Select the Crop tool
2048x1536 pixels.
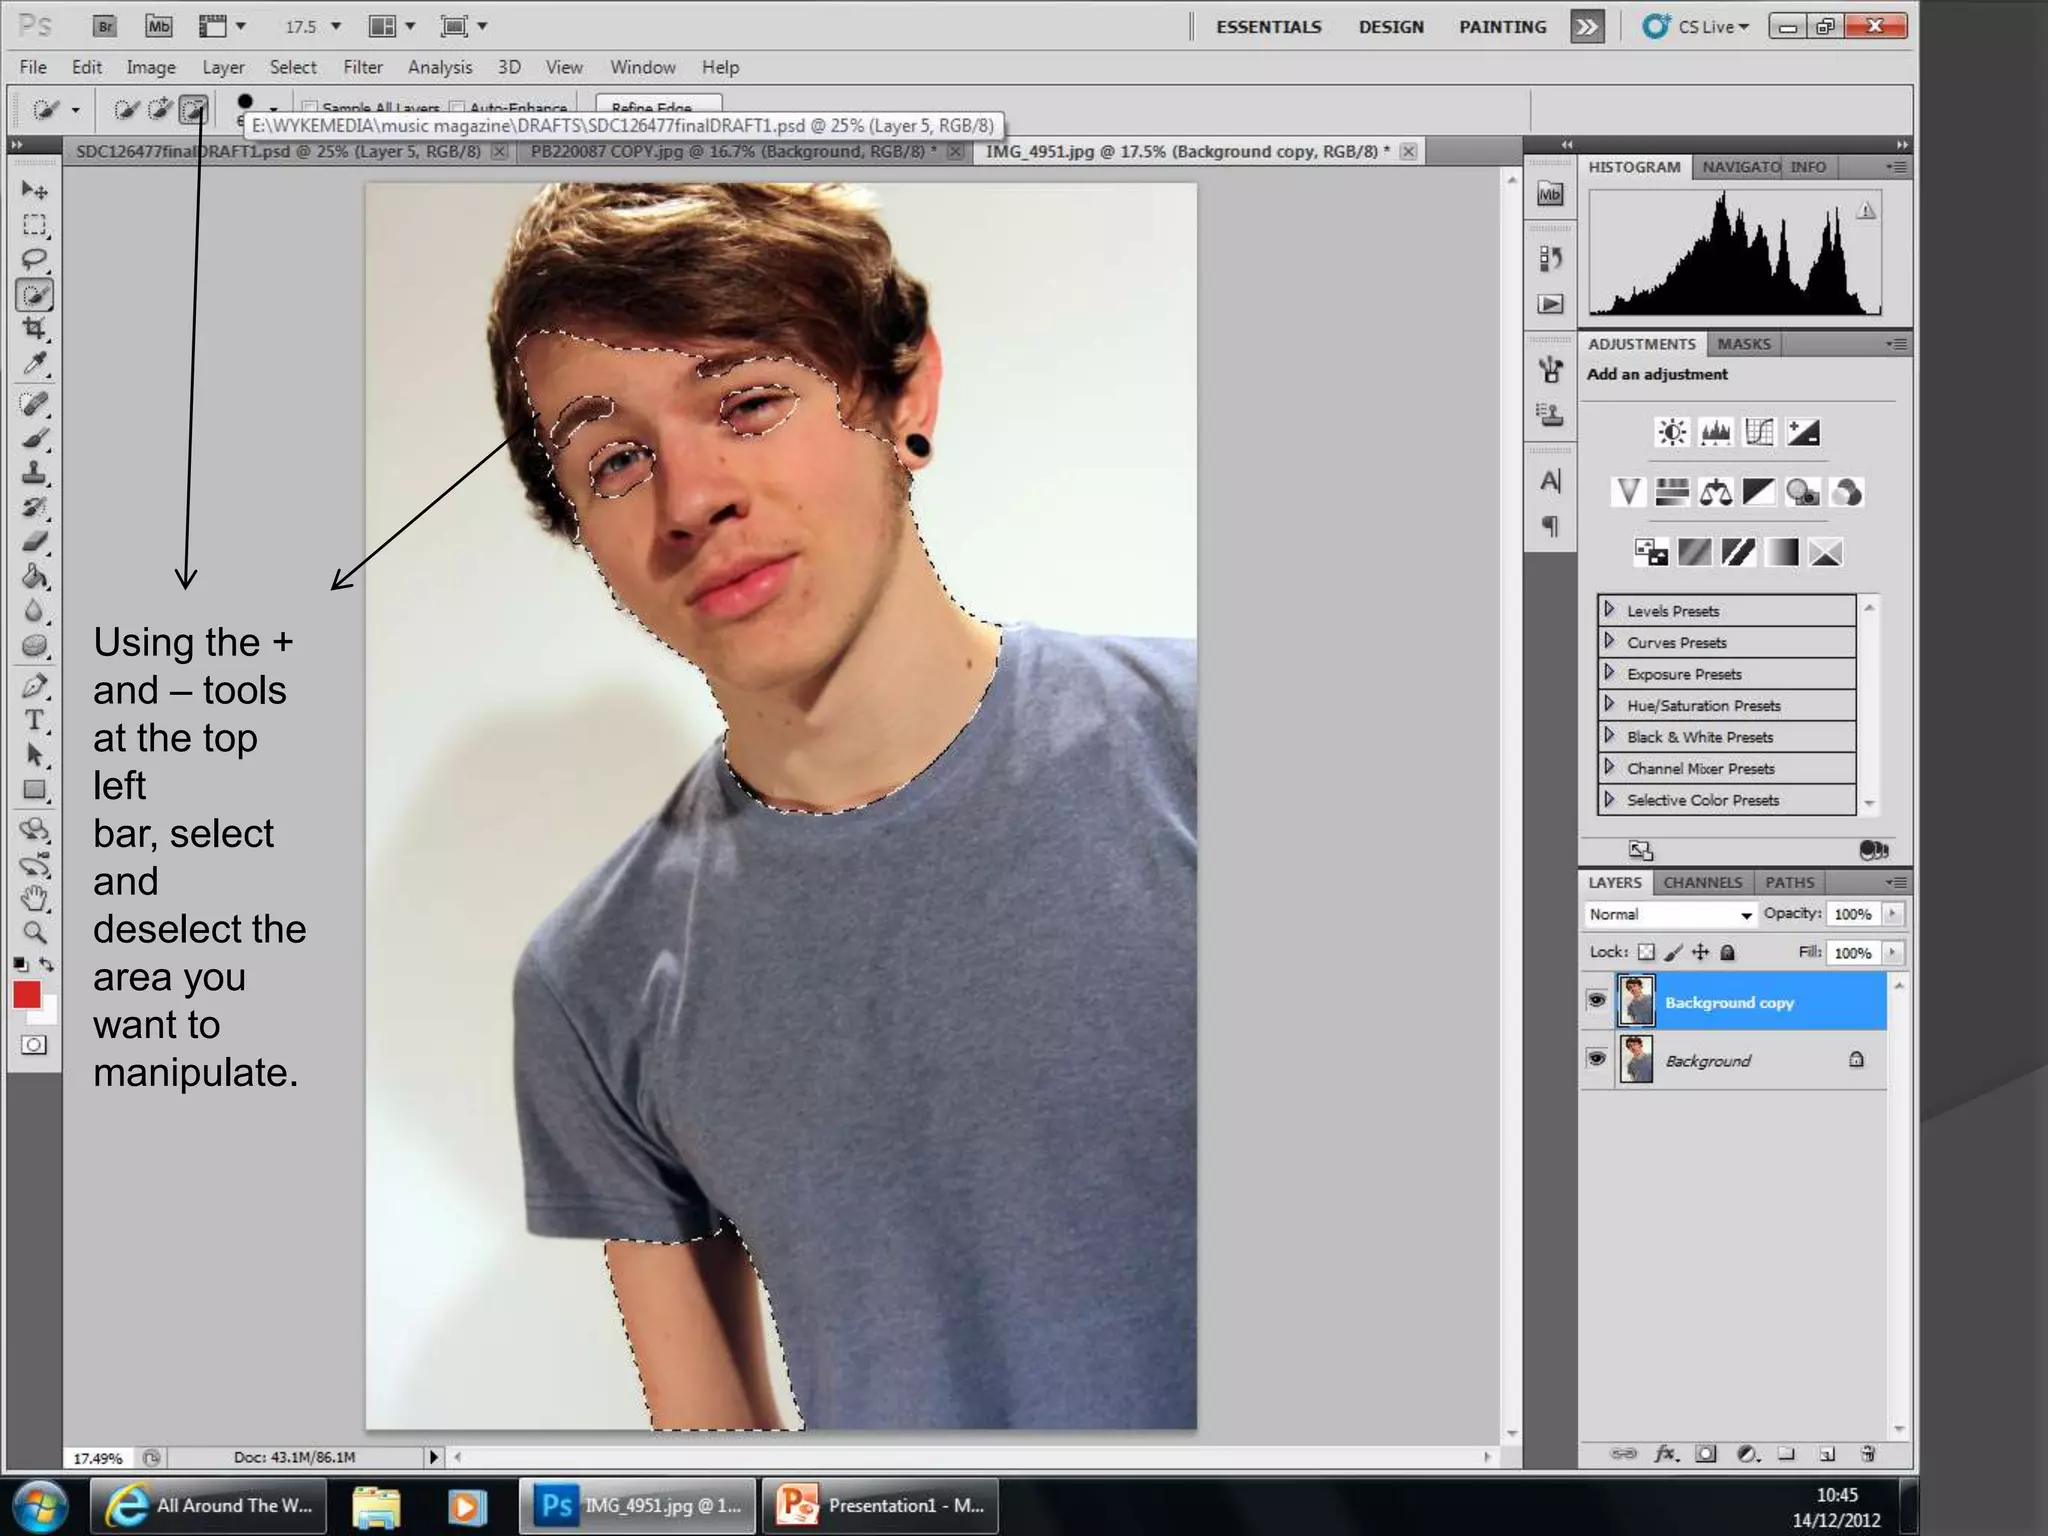coord(34,329)
